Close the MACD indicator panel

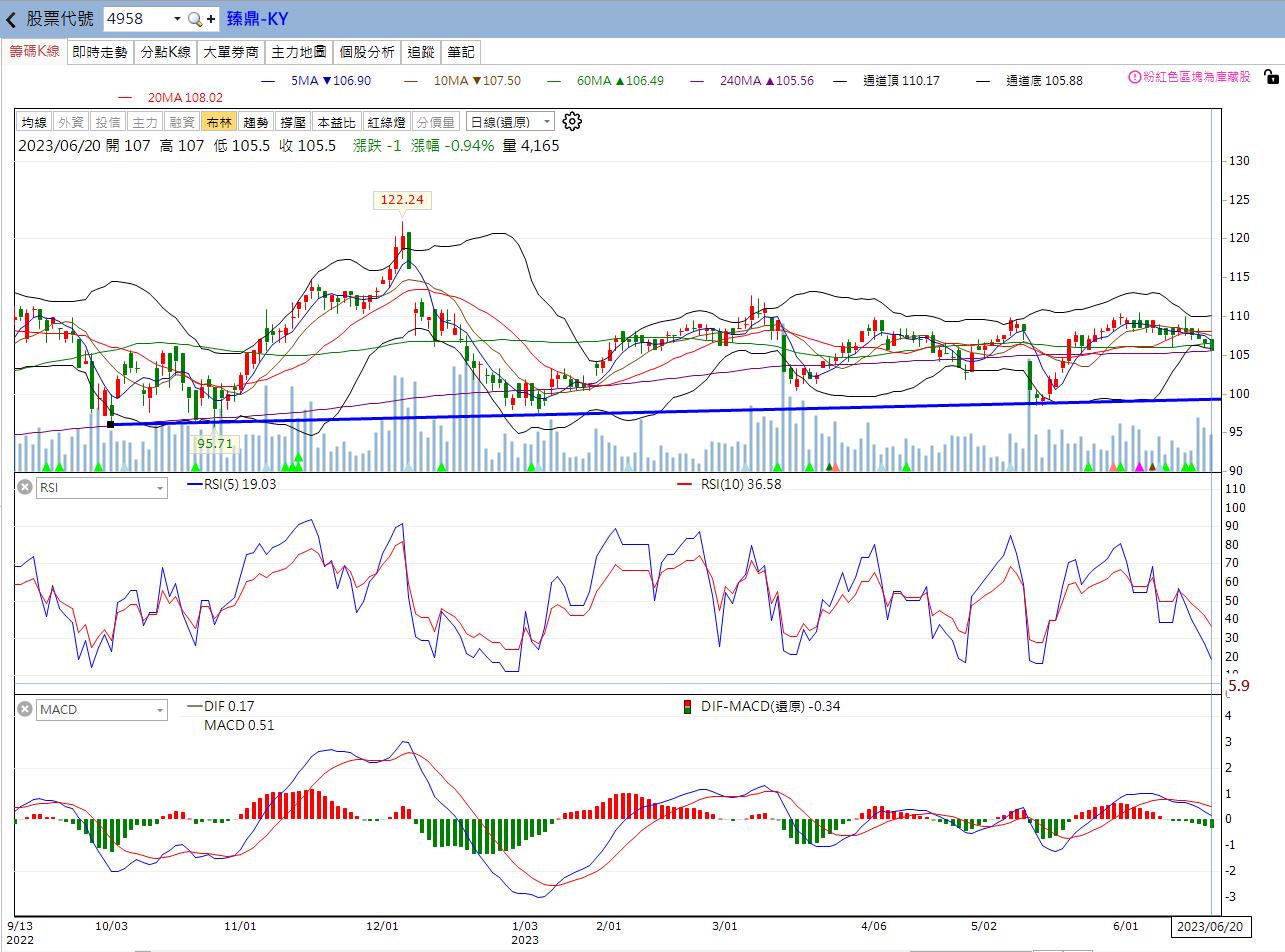[x=24, y=709]
